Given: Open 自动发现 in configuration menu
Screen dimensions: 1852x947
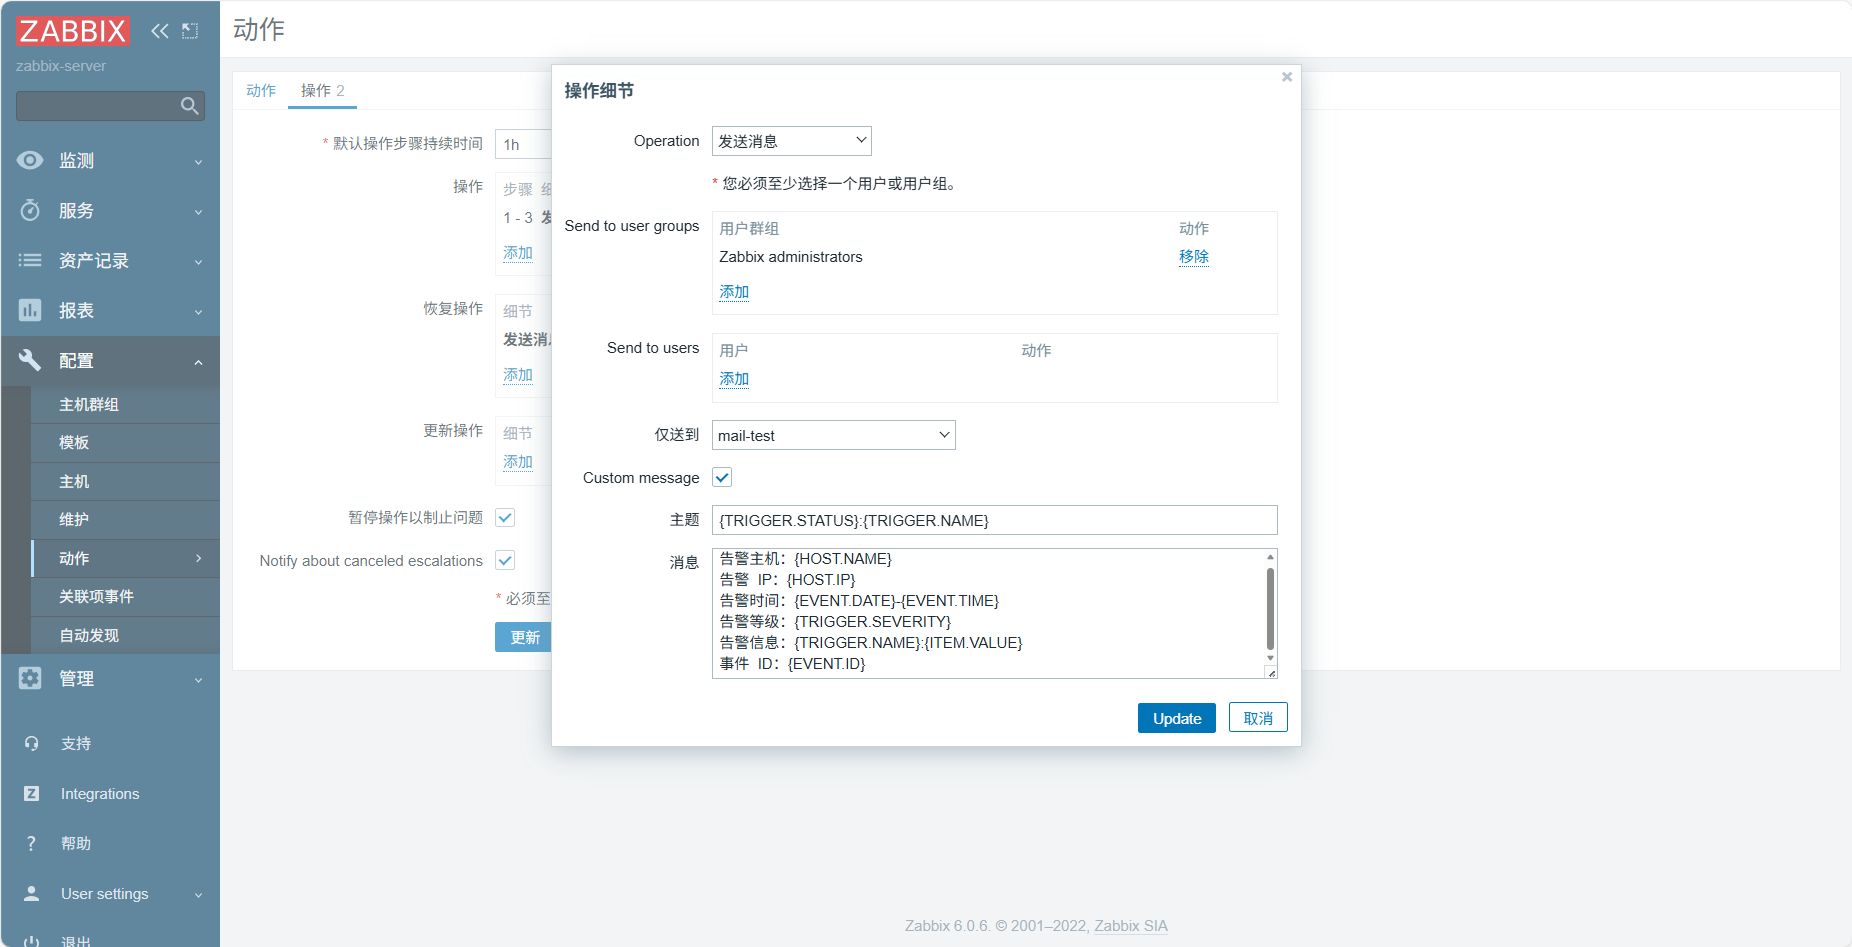Looking at the screenshot, I should [125, 635].
